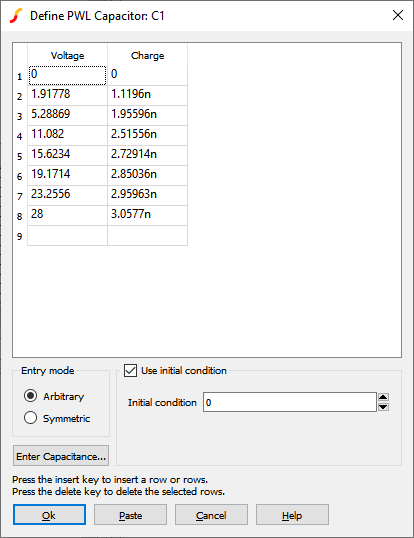Image resolution: width=414 pixels, height=538 pixels.
Task: Click the empty voltage cell in row 9
Action: point(68,235)
